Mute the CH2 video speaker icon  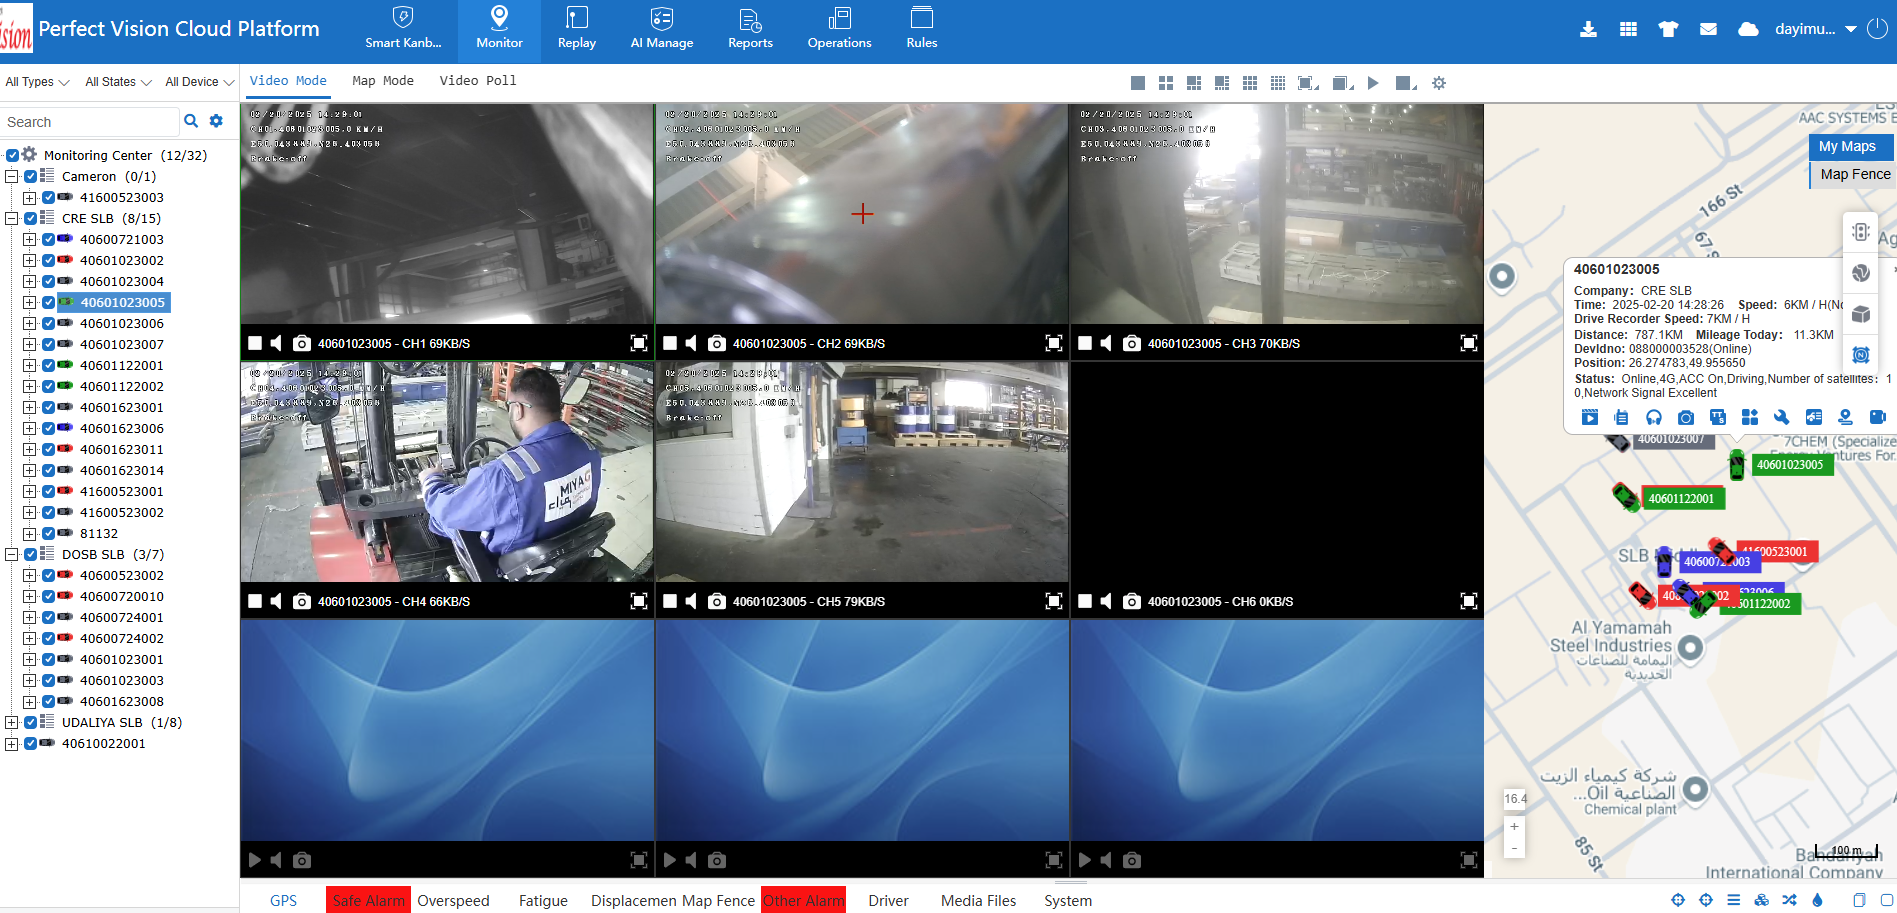[x=691, y=343]
